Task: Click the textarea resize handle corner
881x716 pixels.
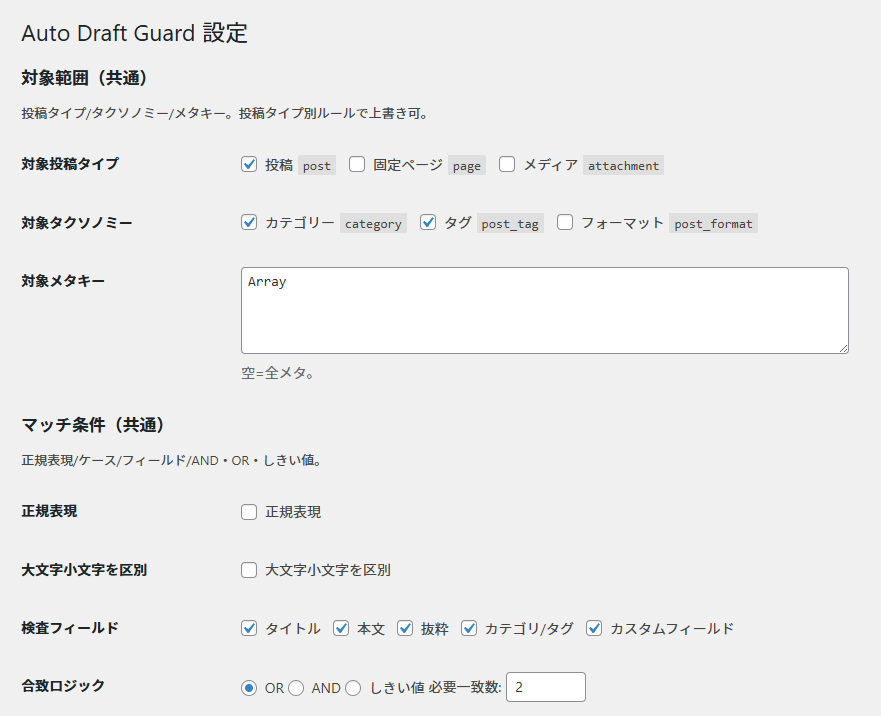Action: coord(843,347)
